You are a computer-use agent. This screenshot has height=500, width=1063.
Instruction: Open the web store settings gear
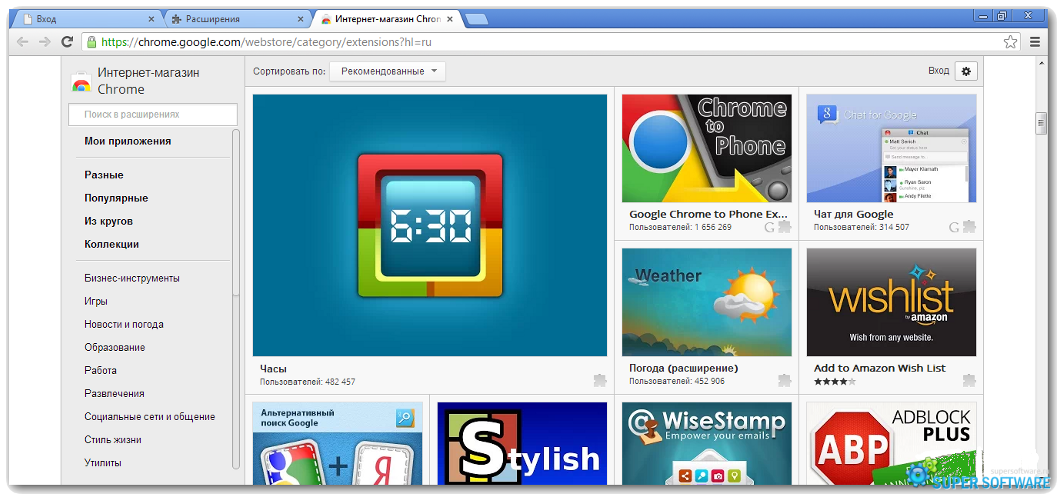(966, 70)
